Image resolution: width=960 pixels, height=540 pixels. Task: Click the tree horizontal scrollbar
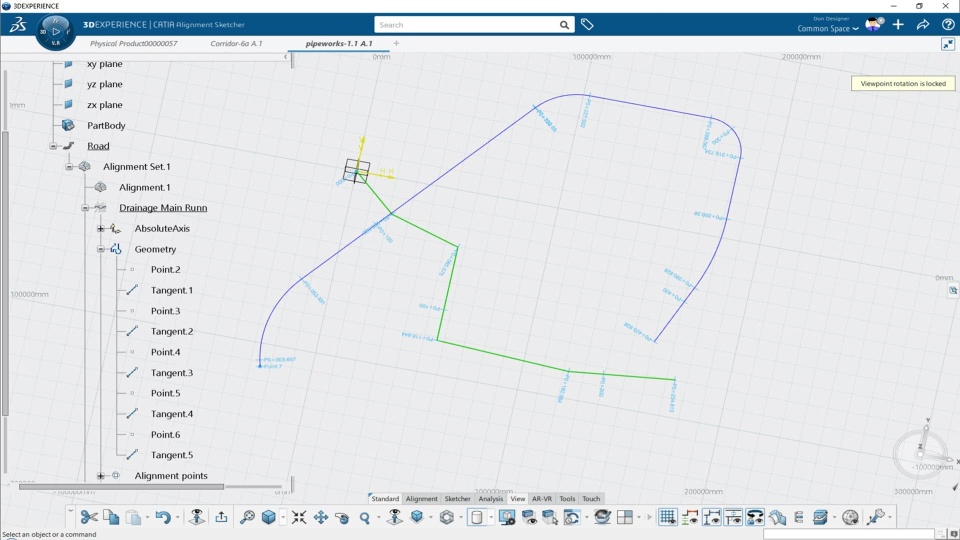coord(121,487)
